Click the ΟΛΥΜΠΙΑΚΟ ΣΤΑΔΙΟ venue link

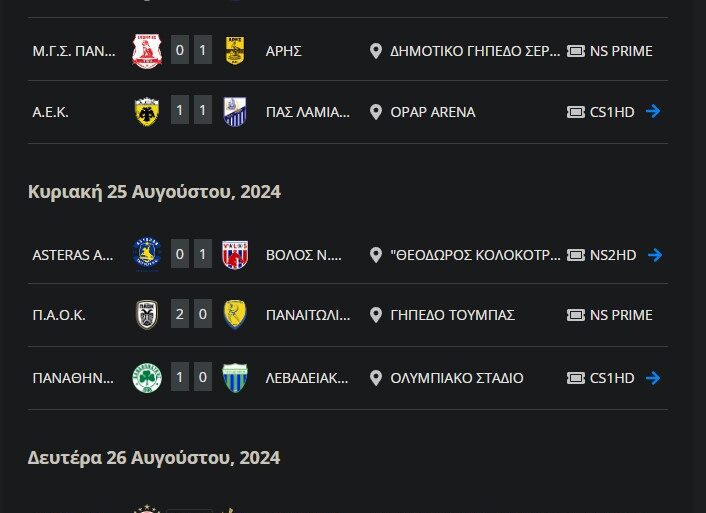[x=456, y=378]
